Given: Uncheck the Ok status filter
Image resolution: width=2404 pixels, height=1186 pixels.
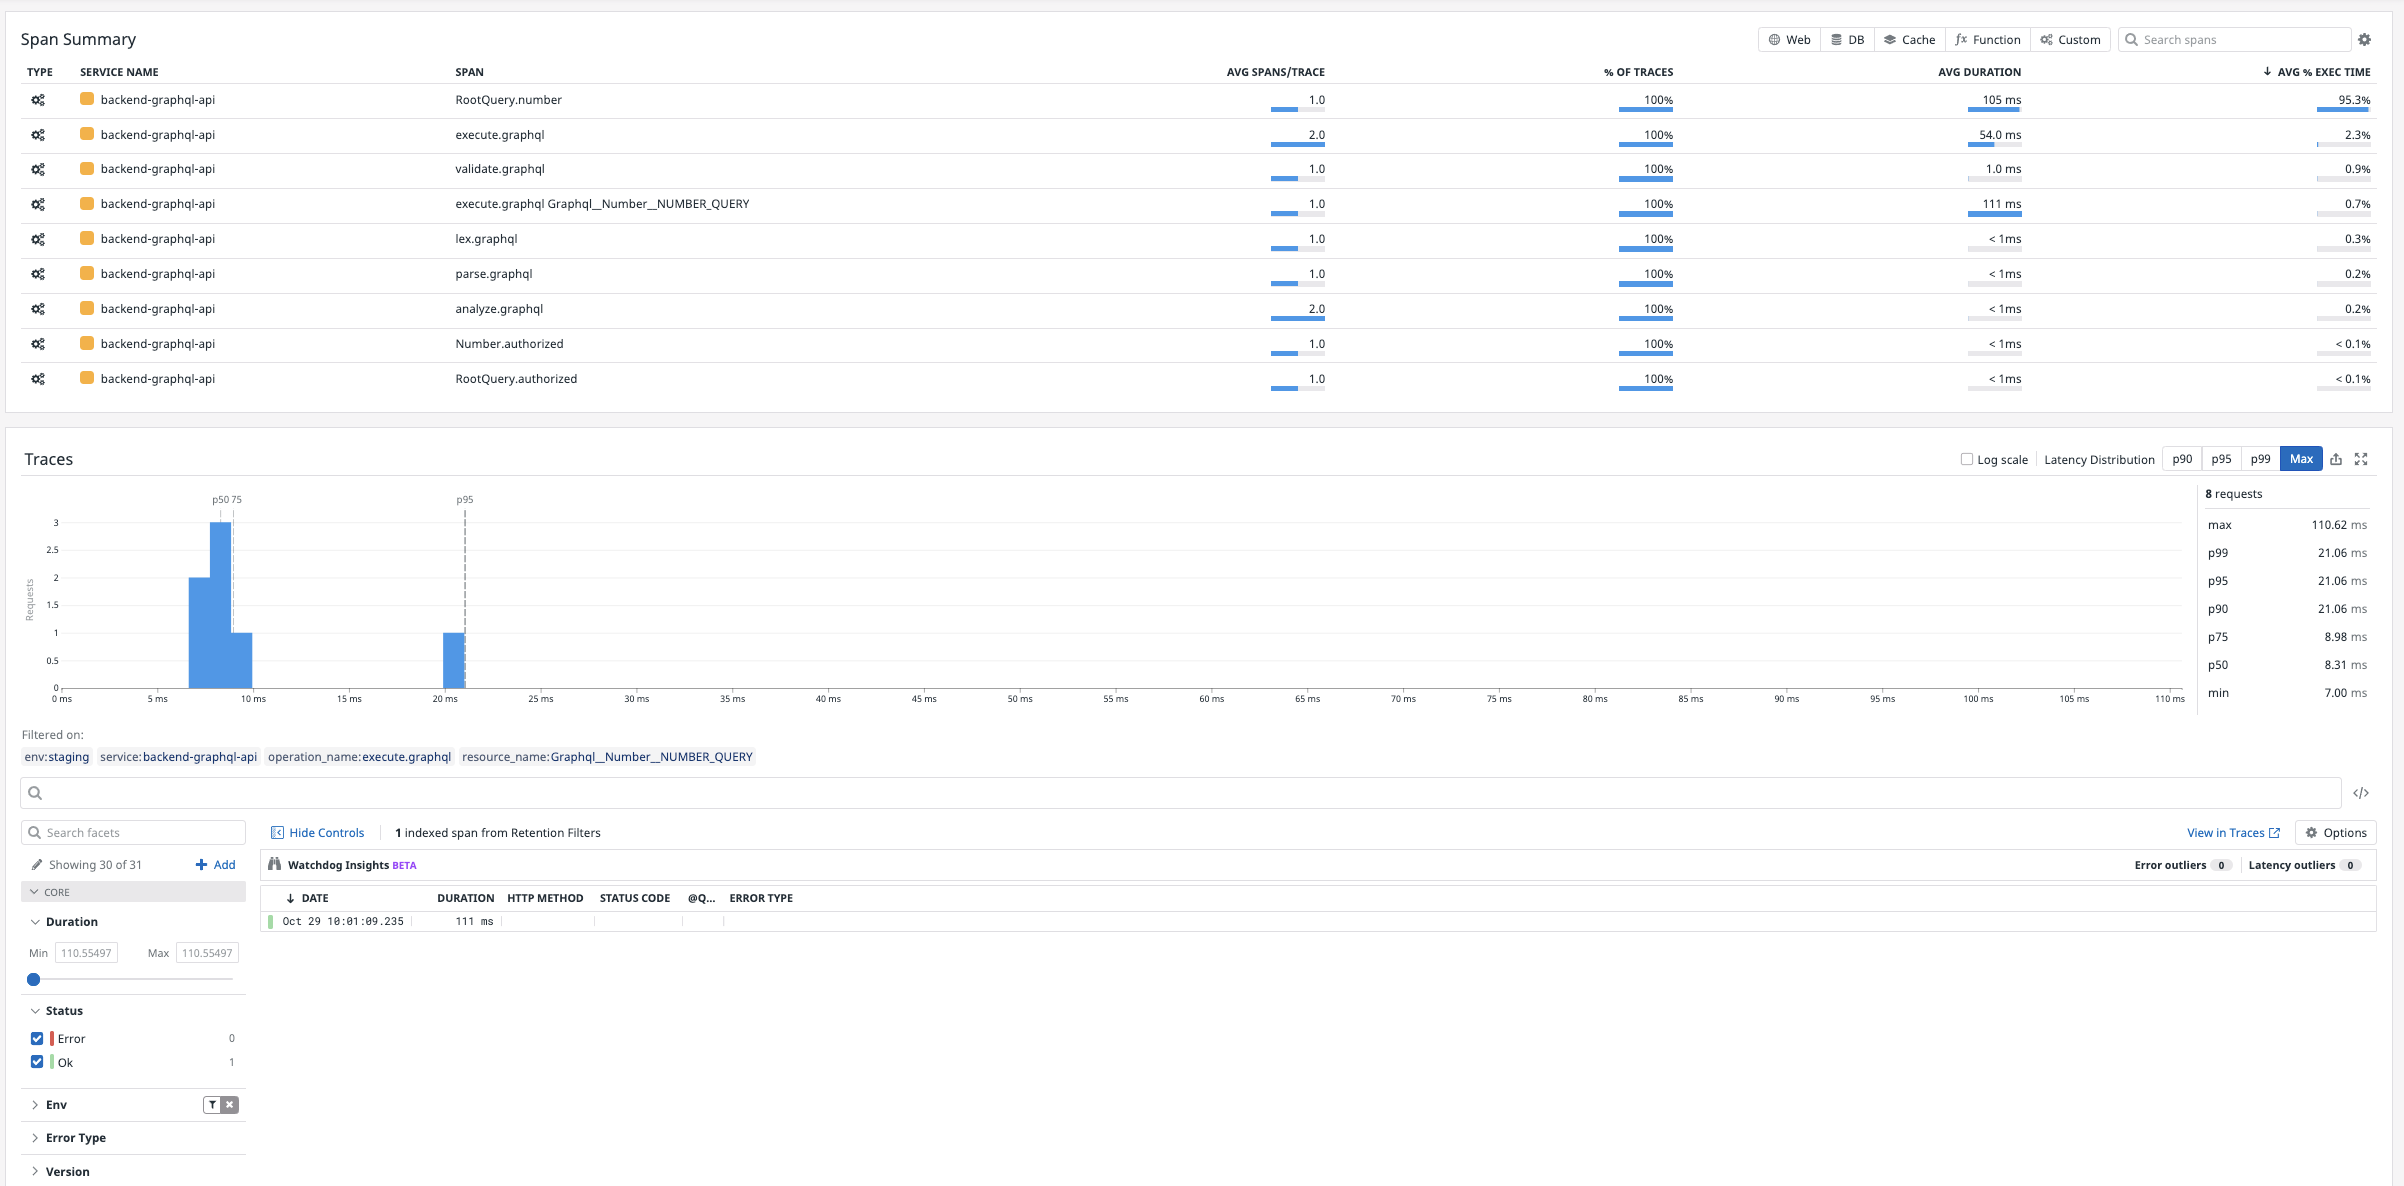Looking at the screenshot, I should tap(37, 1061).
